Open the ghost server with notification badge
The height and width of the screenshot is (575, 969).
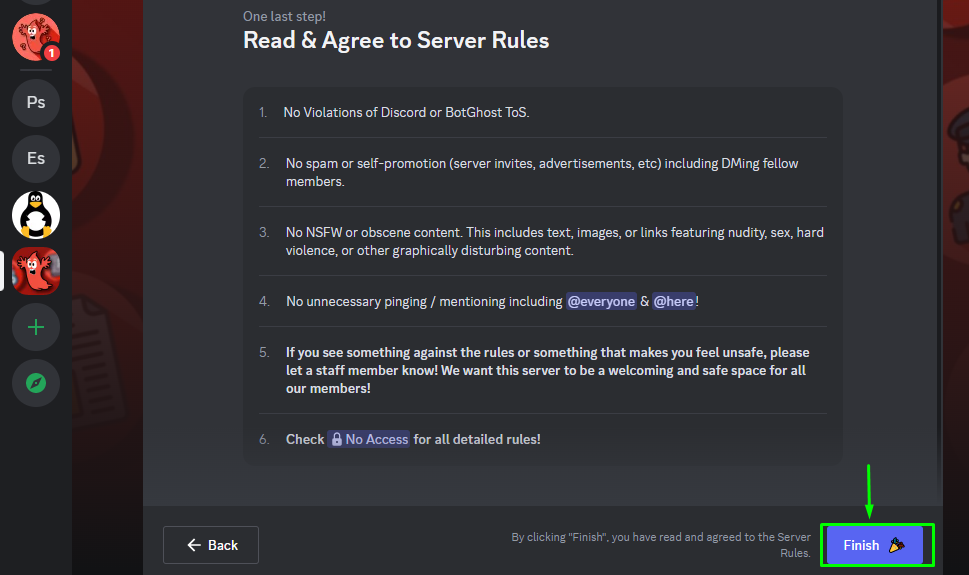(36, 37)
